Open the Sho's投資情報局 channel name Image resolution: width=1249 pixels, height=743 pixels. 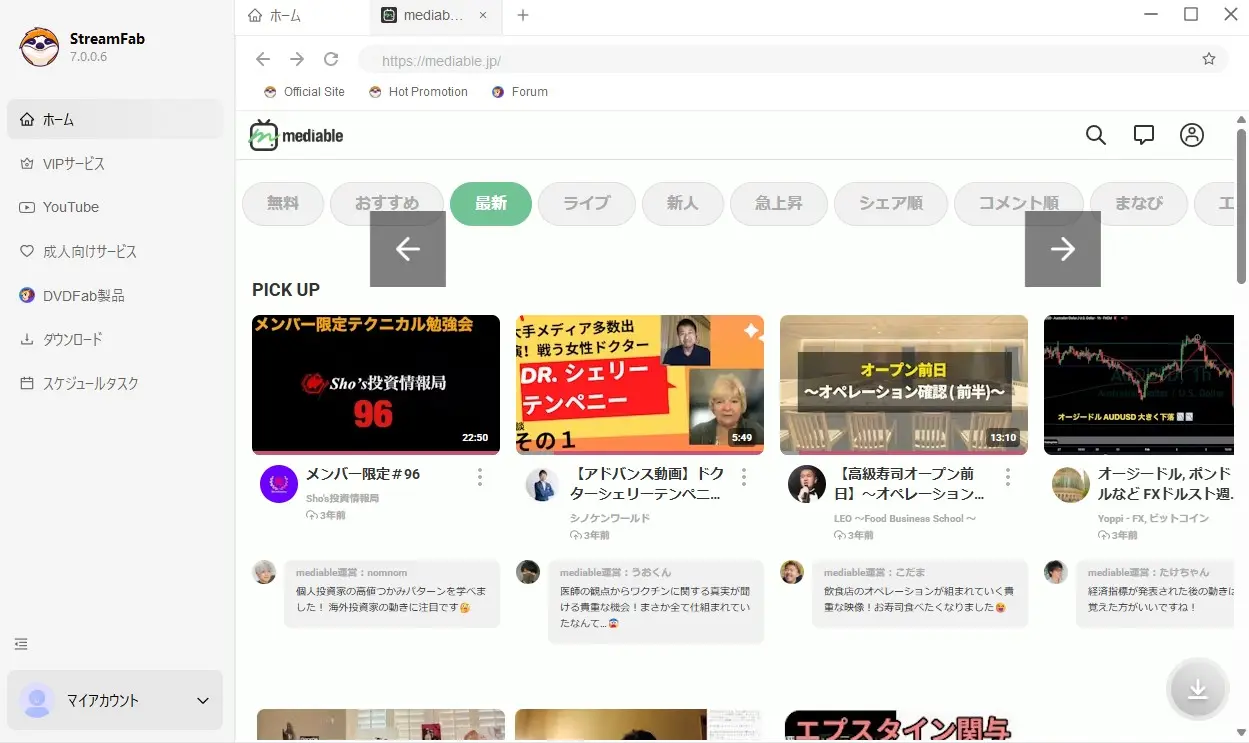point(342,498)
